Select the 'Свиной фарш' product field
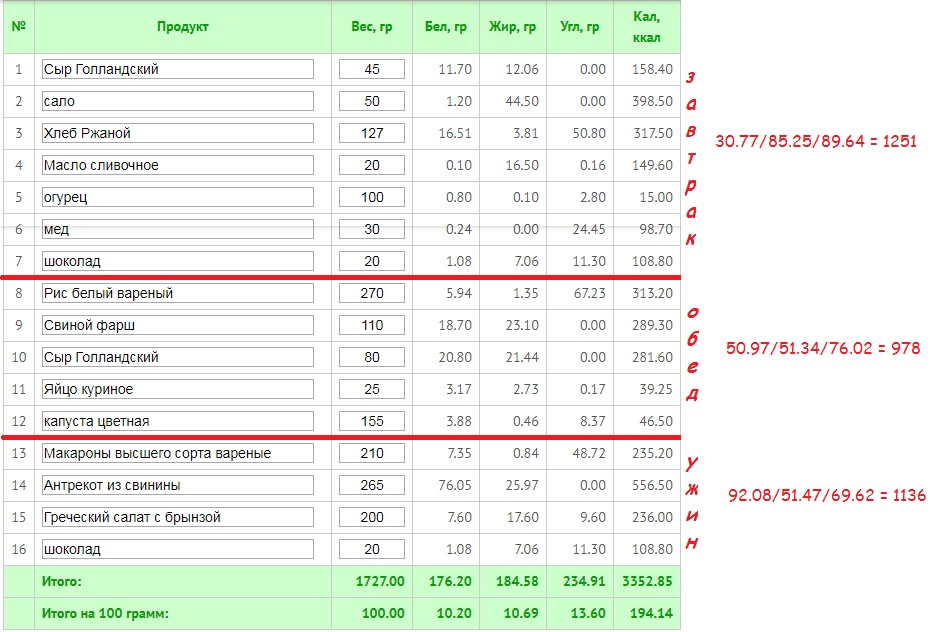 click(178, 325)
